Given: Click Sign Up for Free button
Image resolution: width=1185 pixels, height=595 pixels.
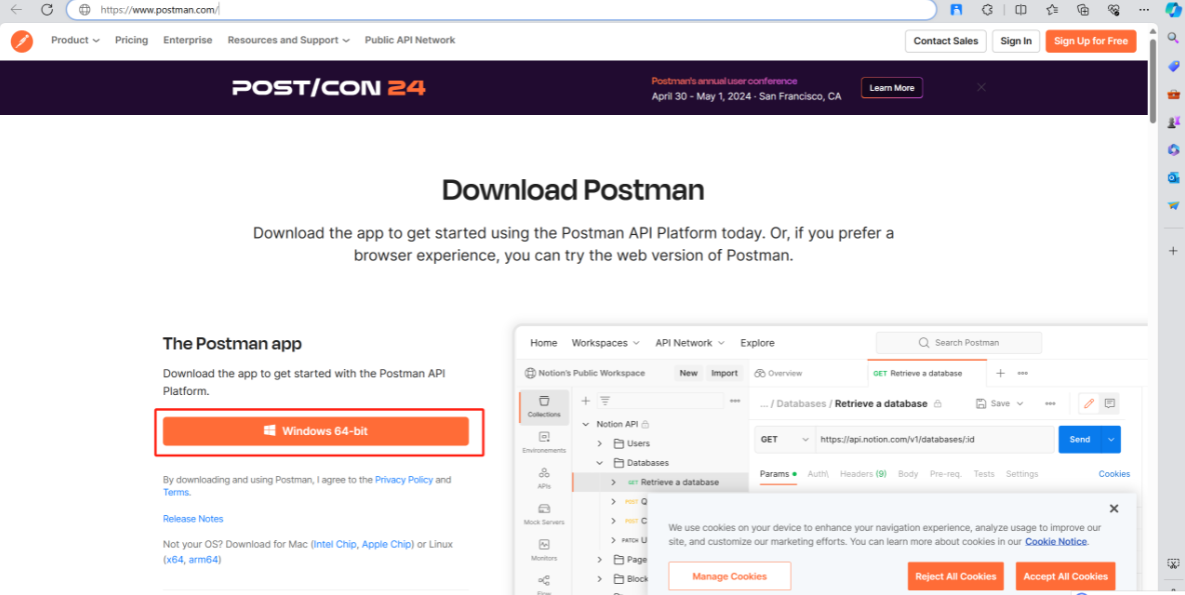Looking at the screenshot, I should (x=1091, y=41).
